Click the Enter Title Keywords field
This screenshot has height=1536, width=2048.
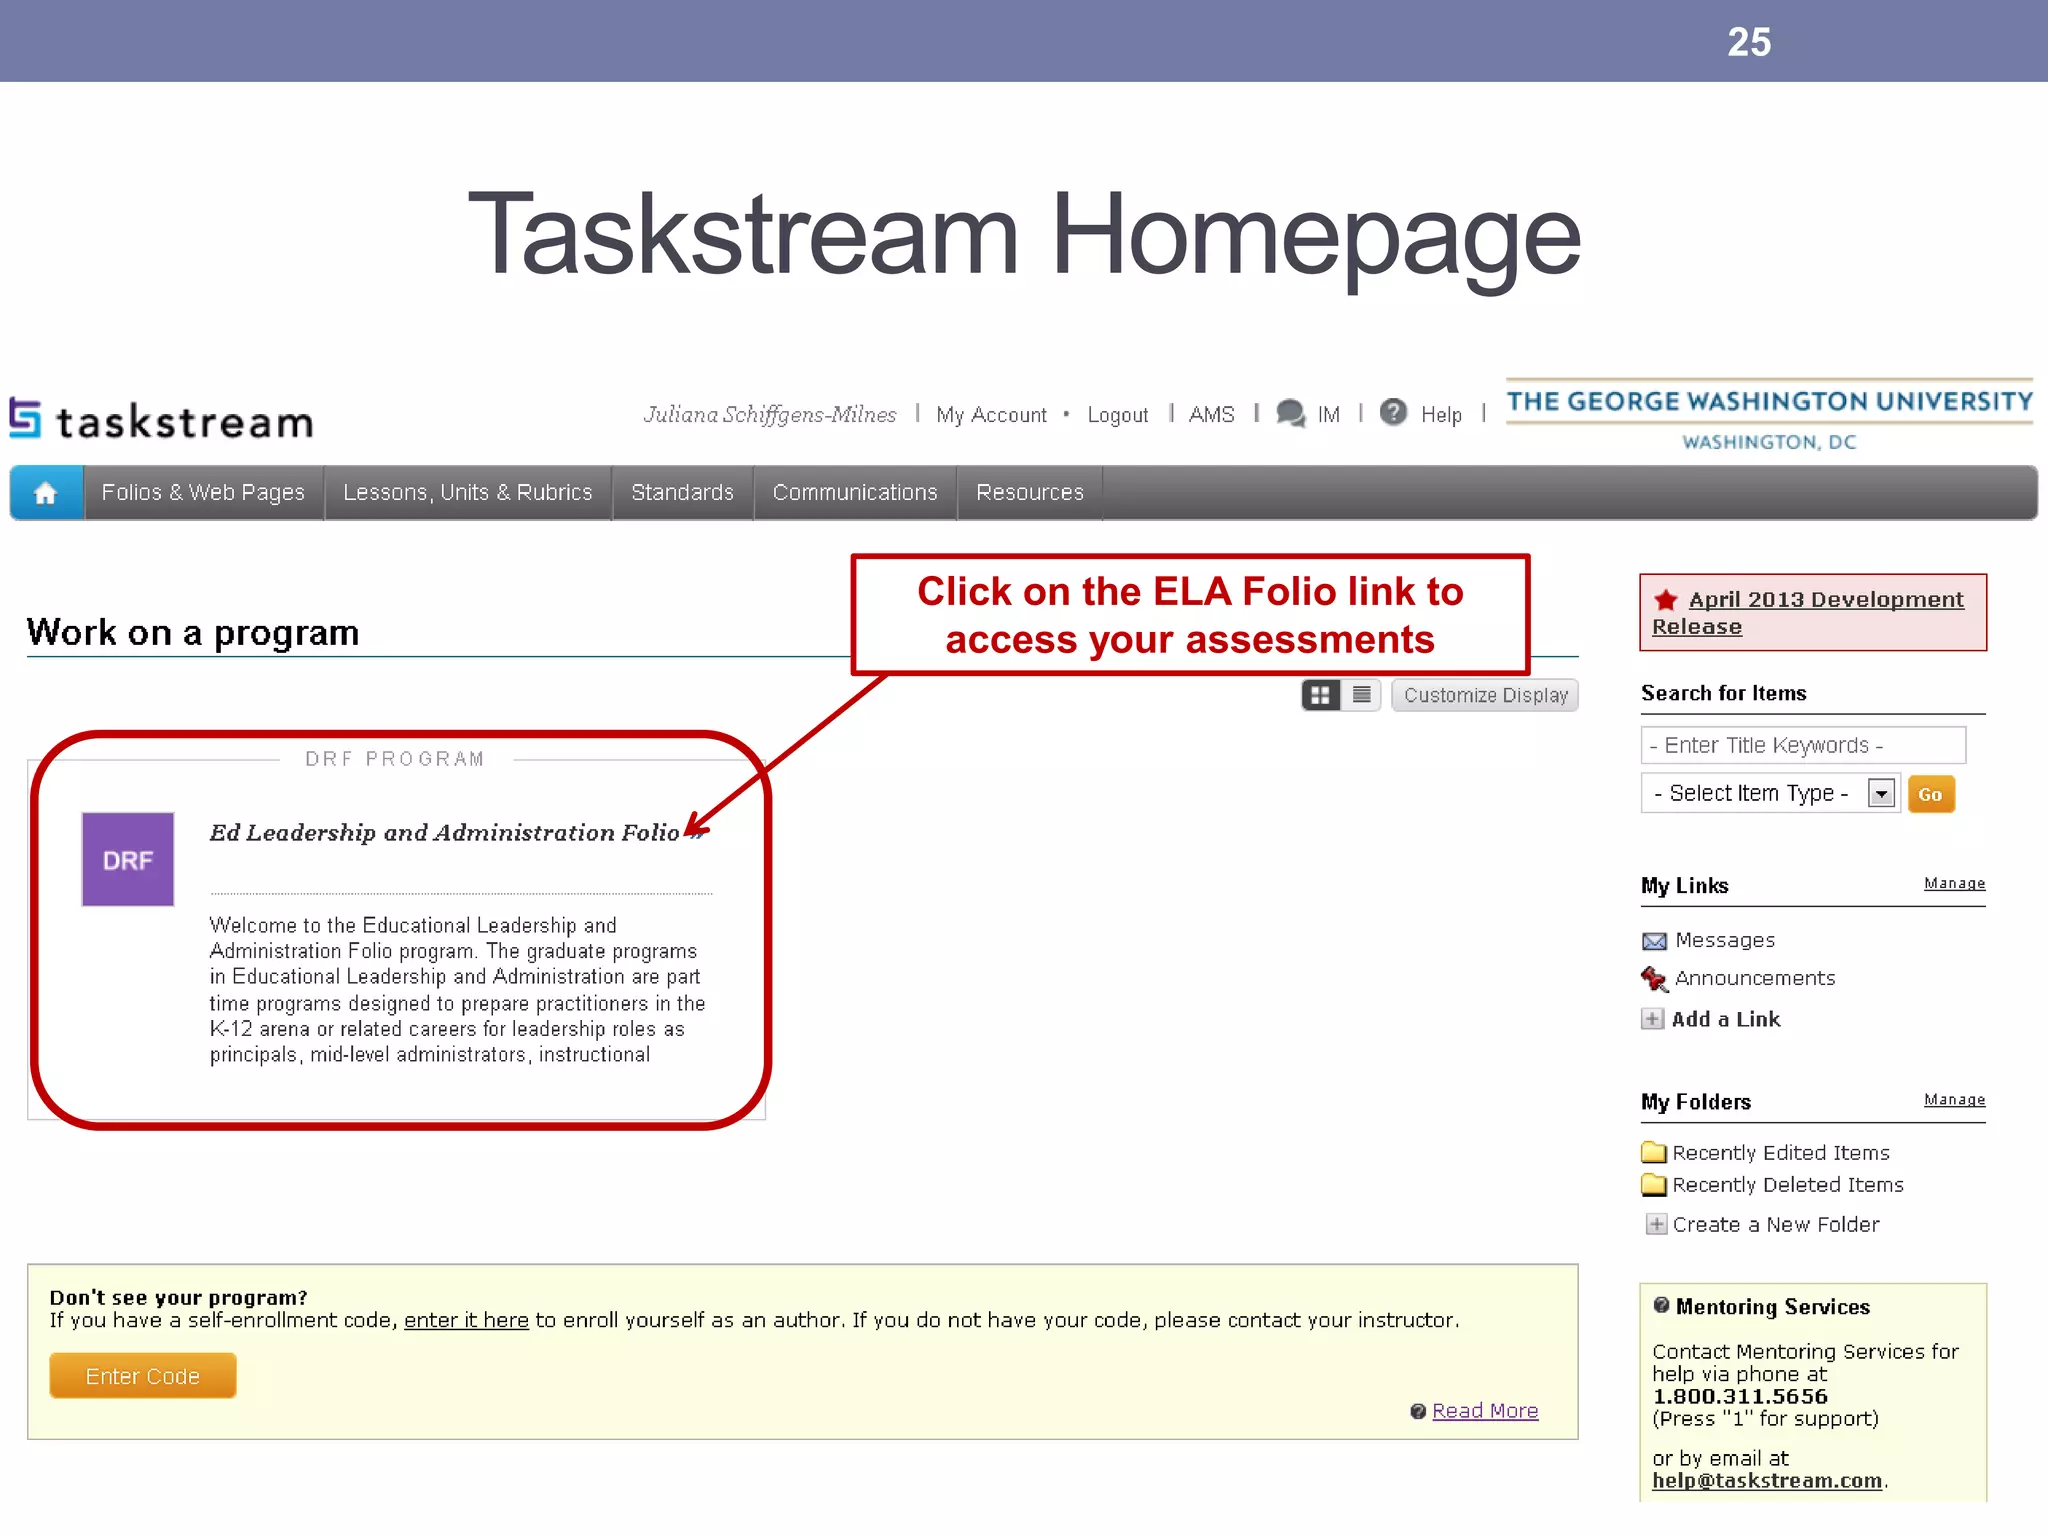[x=1803, y=745]
